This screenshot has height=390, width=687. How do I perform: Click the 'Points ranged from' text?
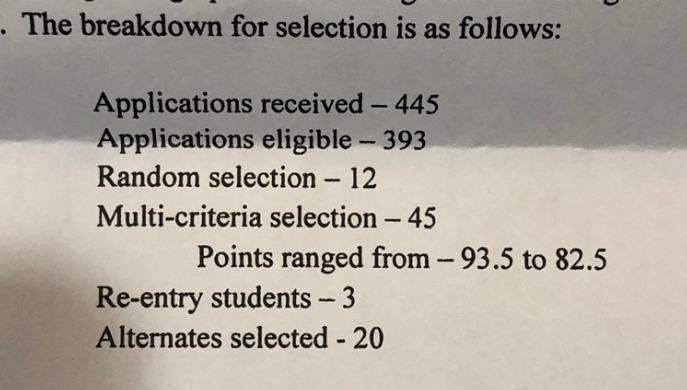tap(313, 258)
